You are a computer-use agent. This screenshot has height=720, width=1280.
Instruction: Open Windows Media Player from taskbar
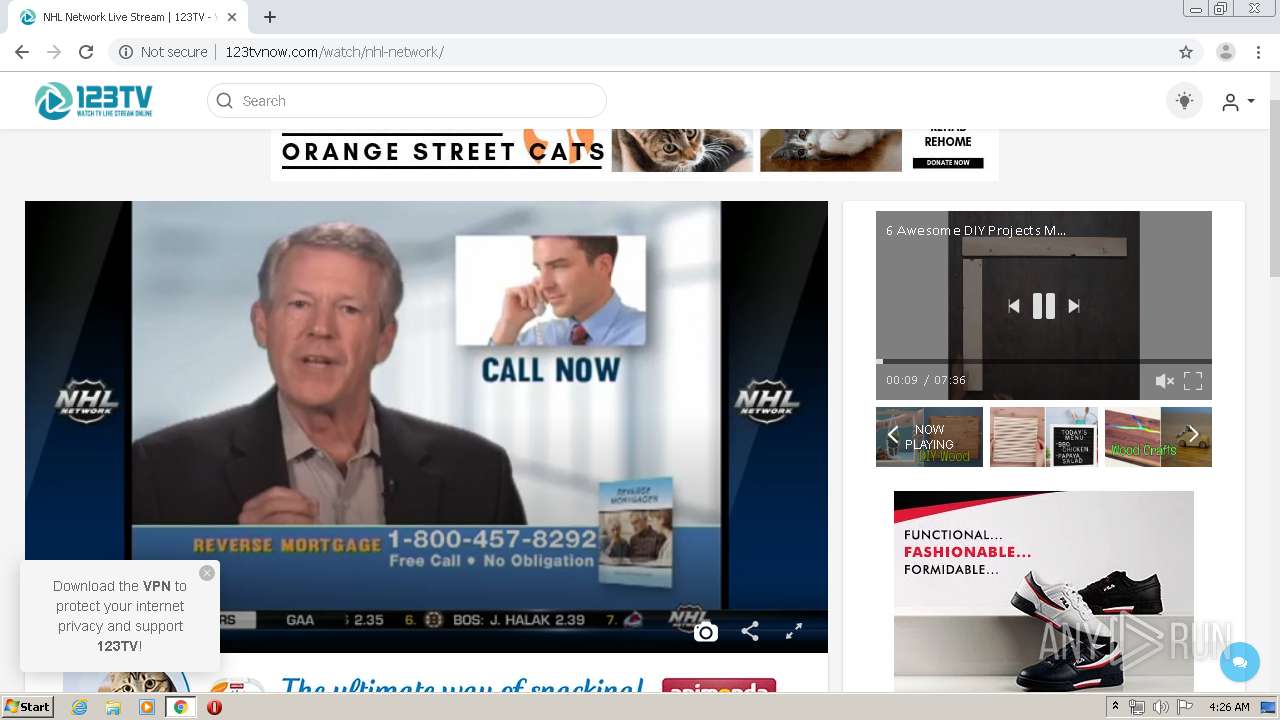pyautogui.click(x=147, y=707)
